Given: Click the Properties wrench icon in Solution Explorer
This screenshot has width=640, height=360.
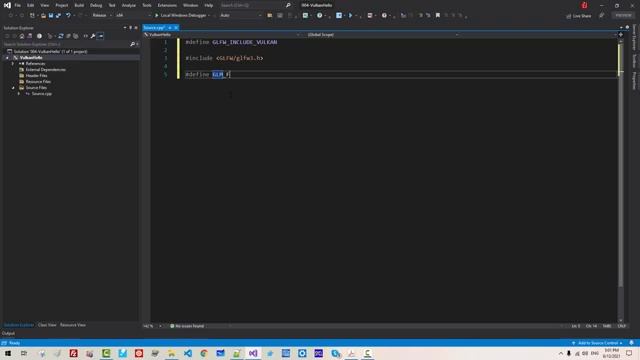Looking at the screenshot, I should click(93, 36).
